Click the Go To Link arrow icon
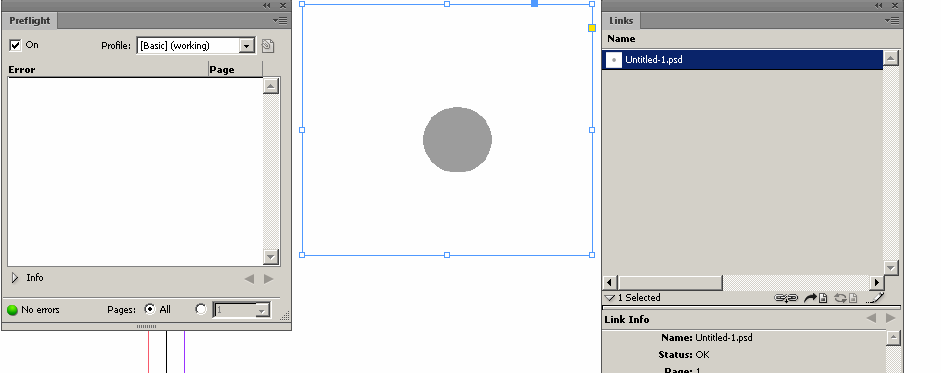The image size is (941, 373). (816, 297)
